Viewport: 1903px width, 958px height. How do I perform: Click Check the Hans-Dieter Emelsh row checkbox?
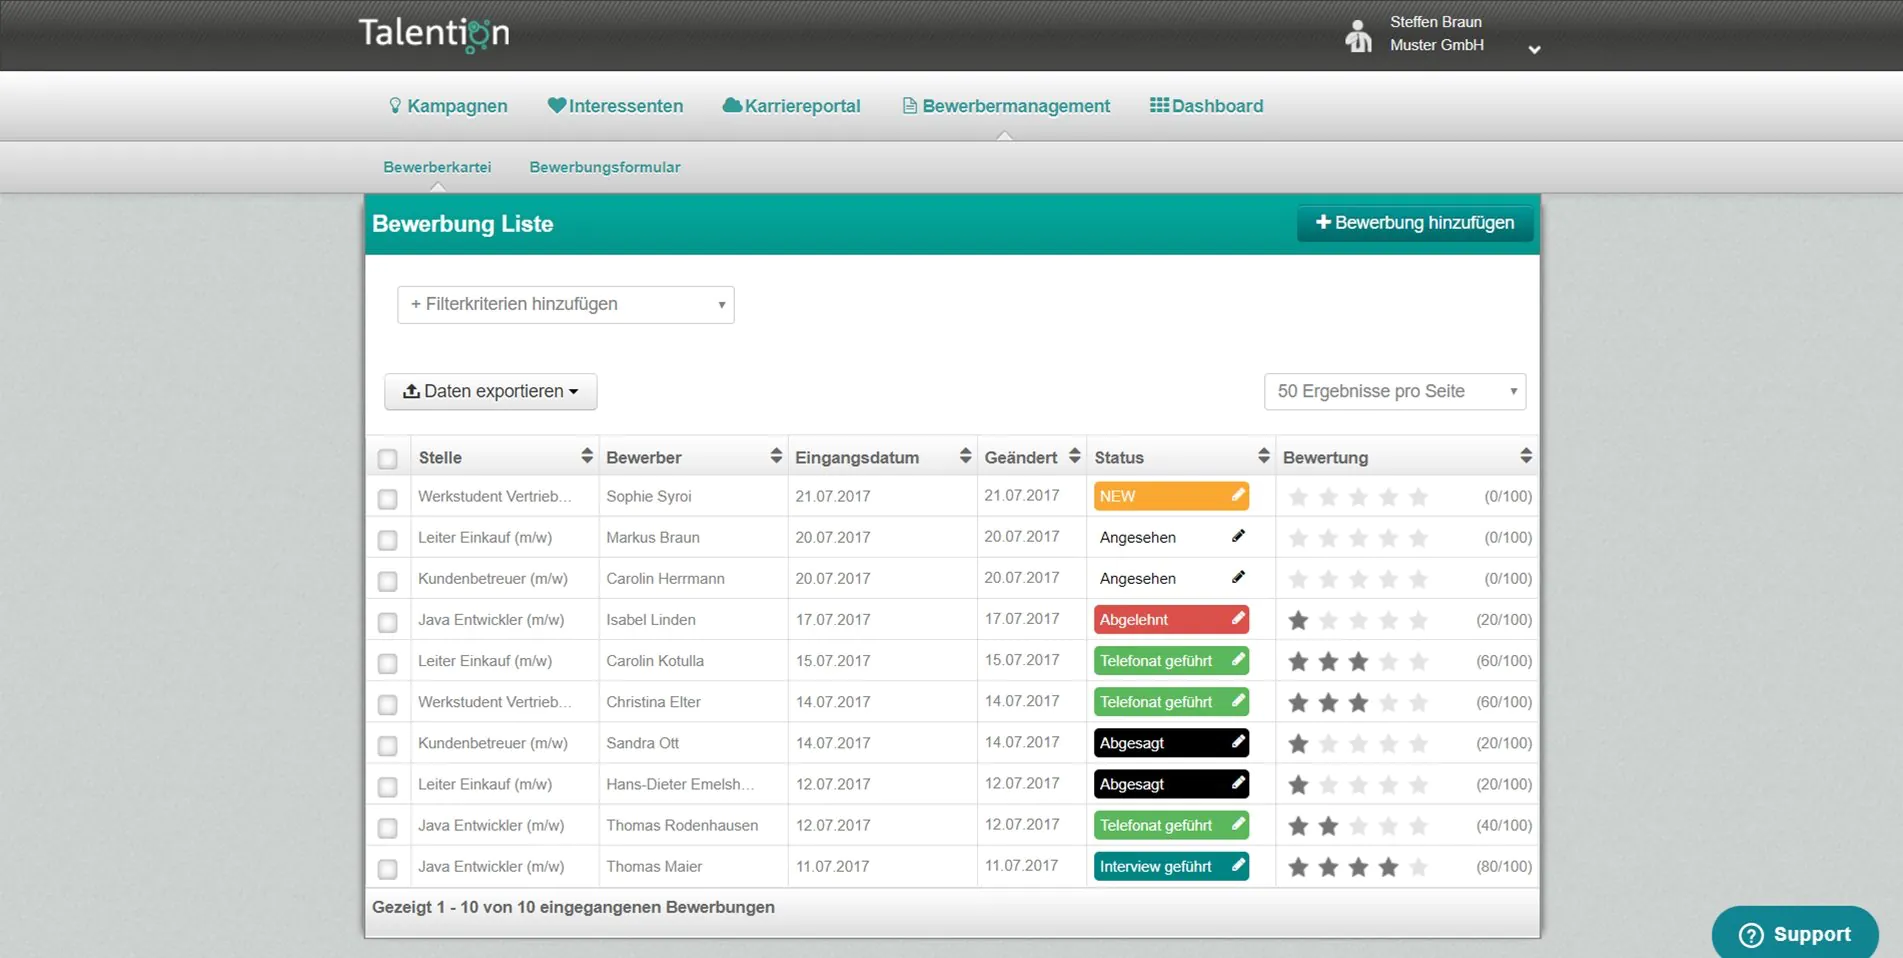click(388, 786)
